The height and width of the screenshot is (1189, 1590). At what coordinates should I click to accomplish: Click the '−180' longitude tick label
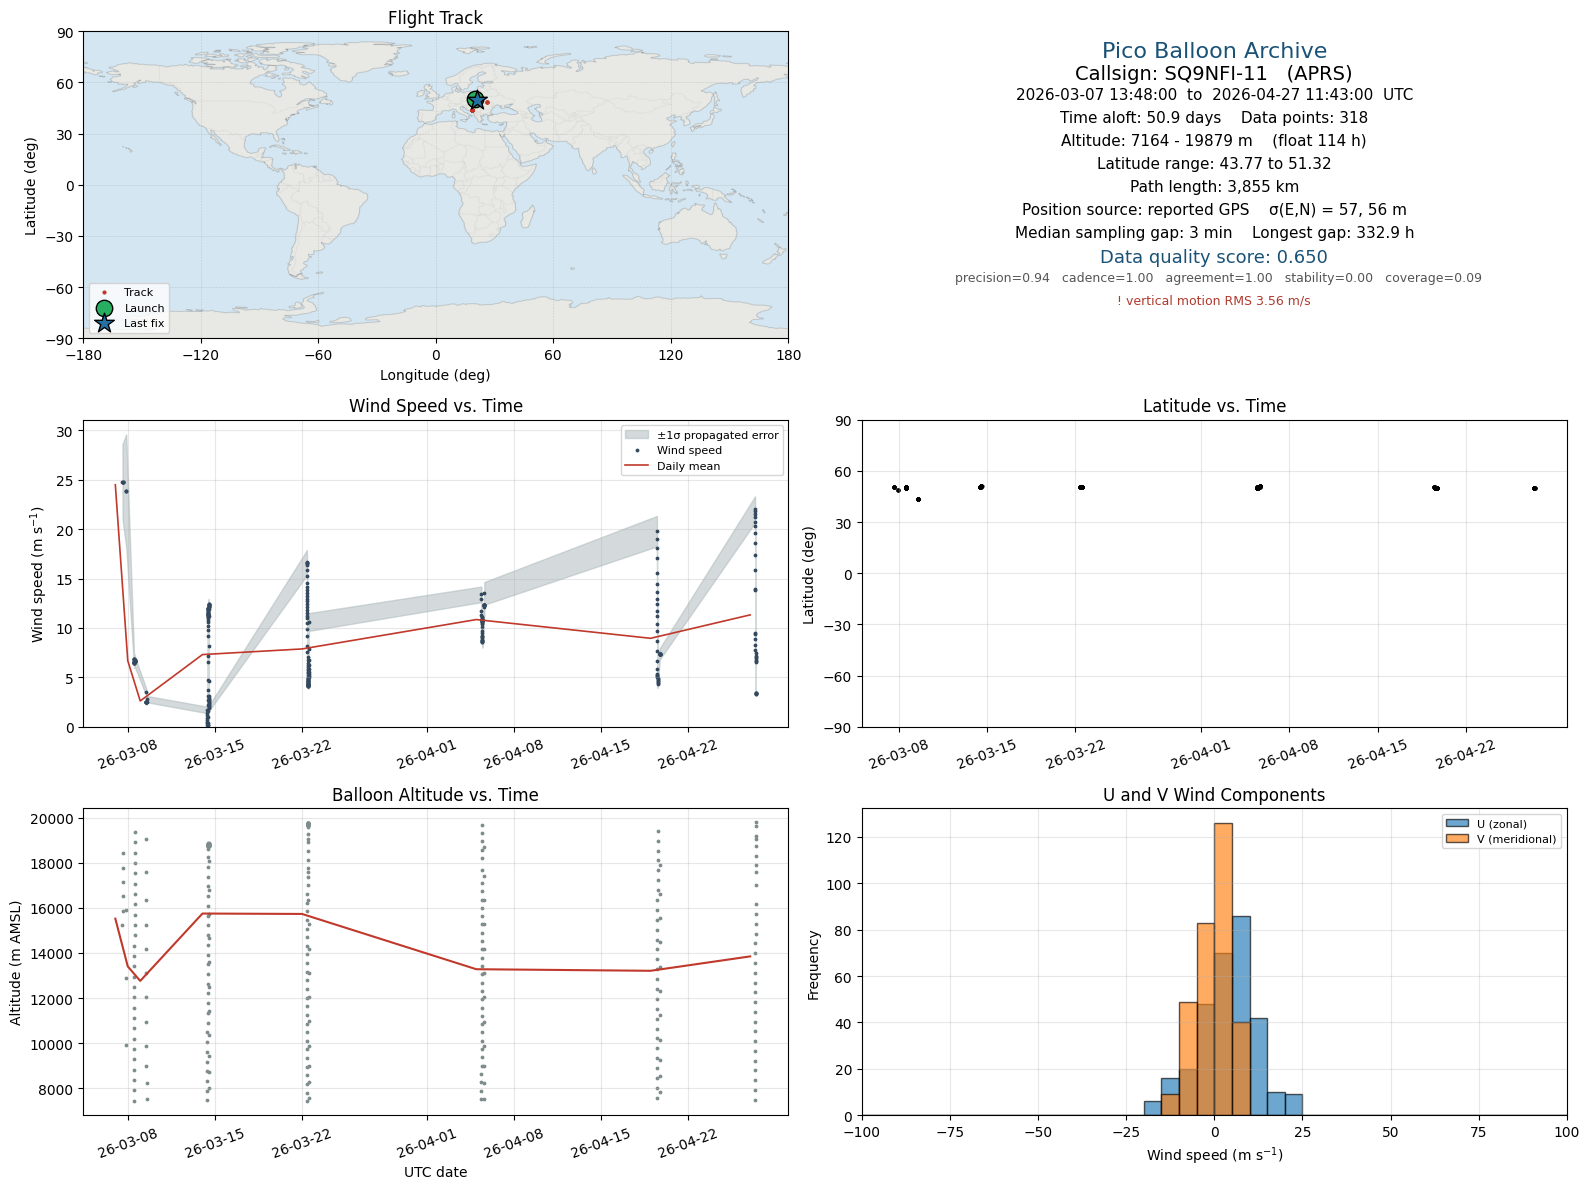point(83,355)
